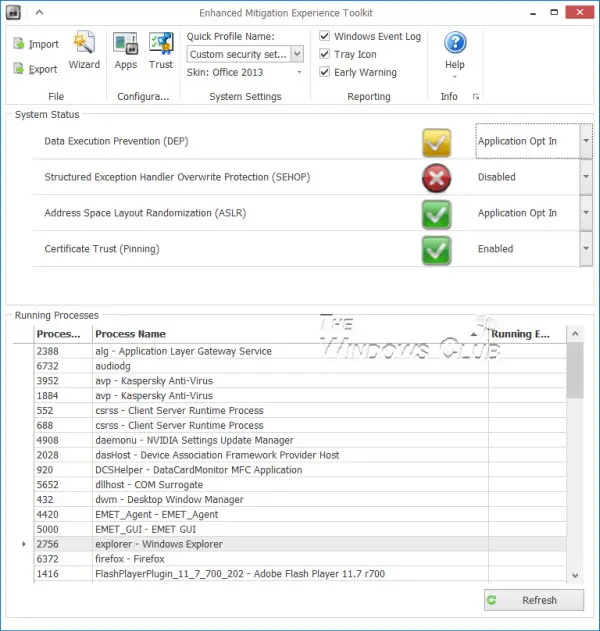This screenshot has height=631, width=600.
Task: Click the Export configuration option
Action: point(35,69)
